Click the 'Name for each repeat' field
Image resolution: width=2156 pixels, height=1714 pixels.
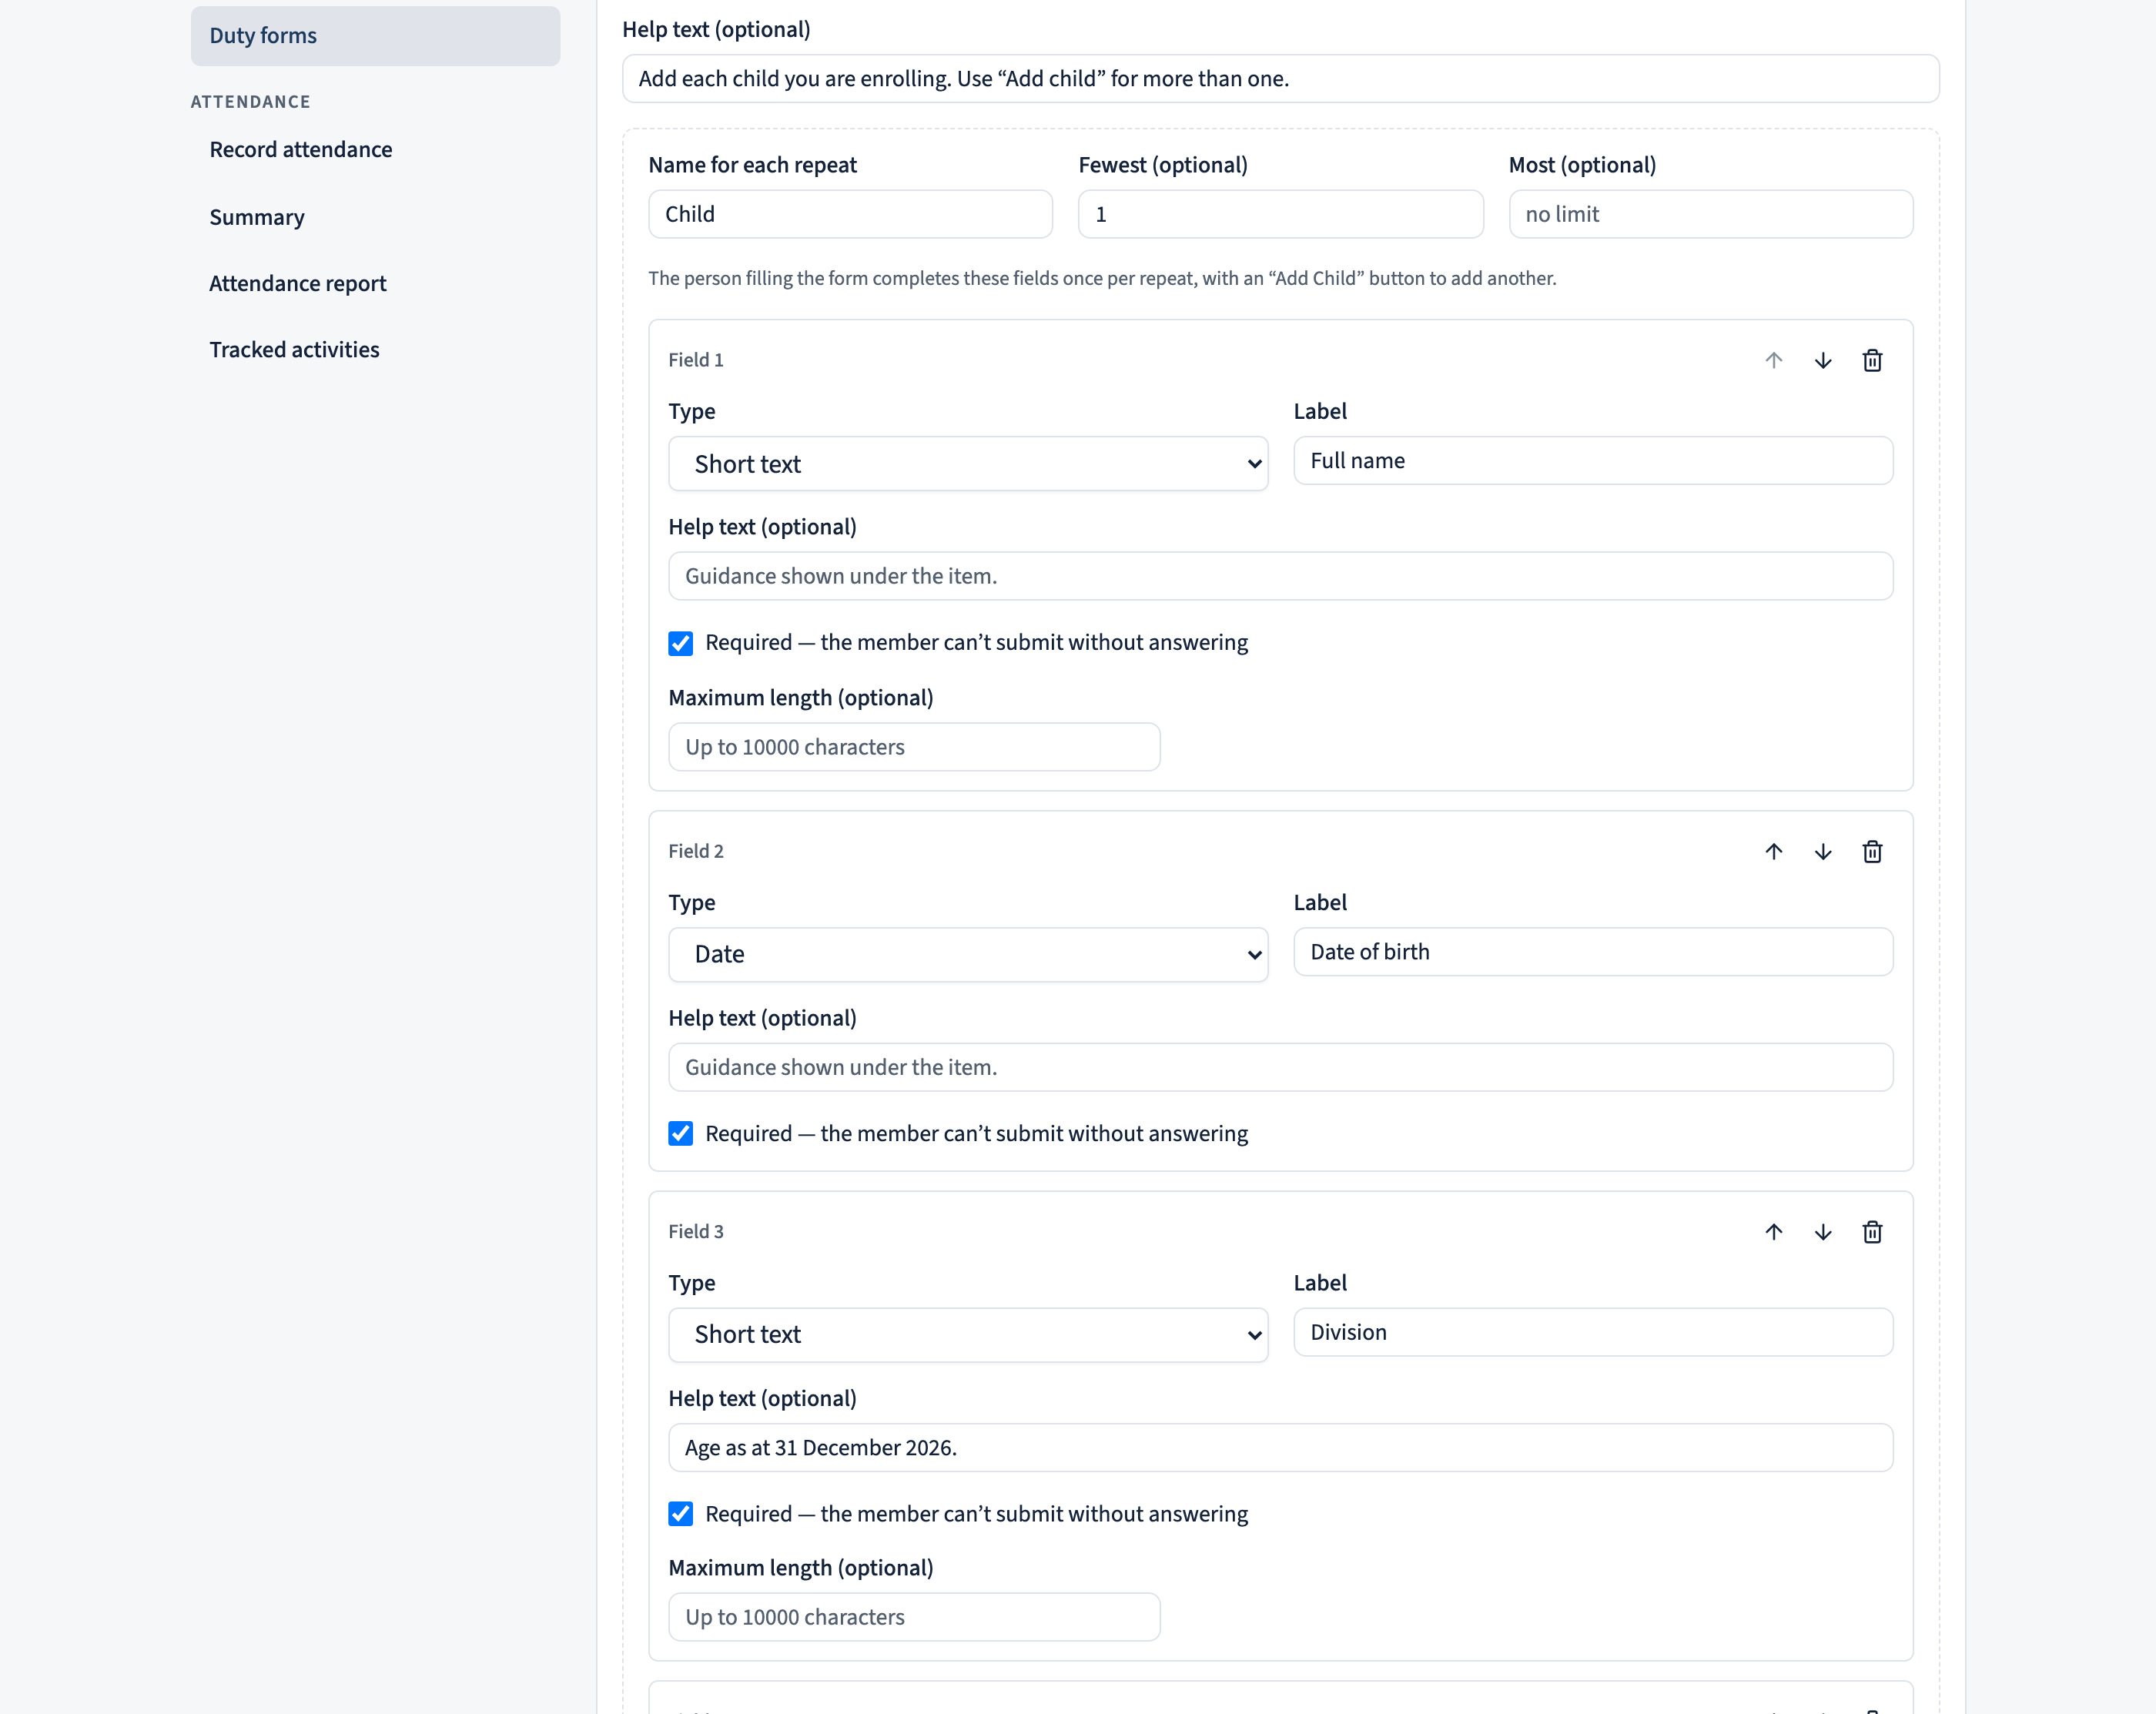click(x=850, y=214)
